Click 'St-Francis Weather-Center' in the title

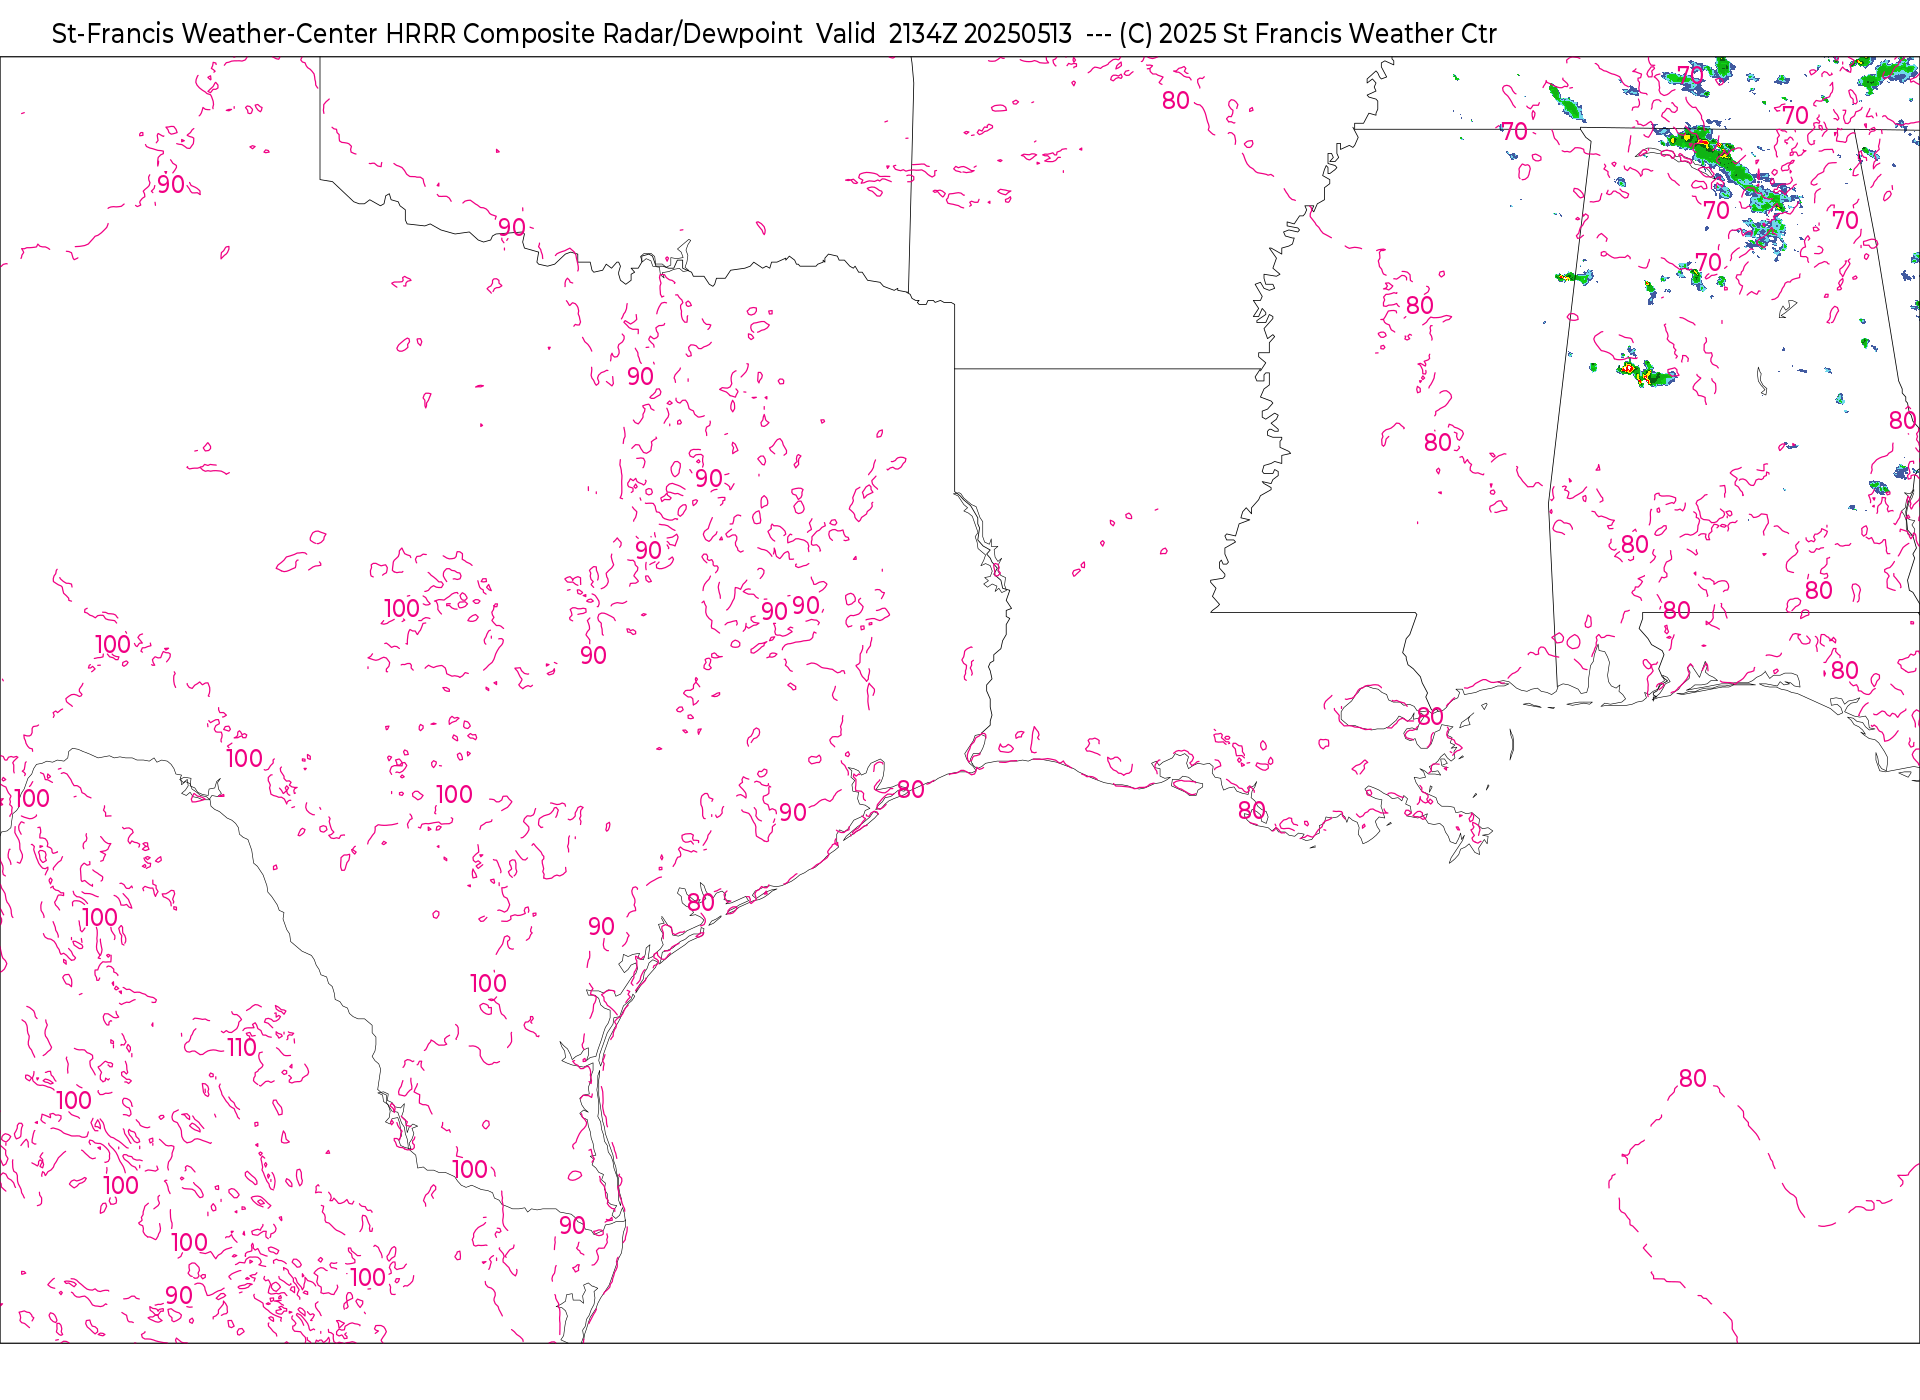click(x=215, y=34)
